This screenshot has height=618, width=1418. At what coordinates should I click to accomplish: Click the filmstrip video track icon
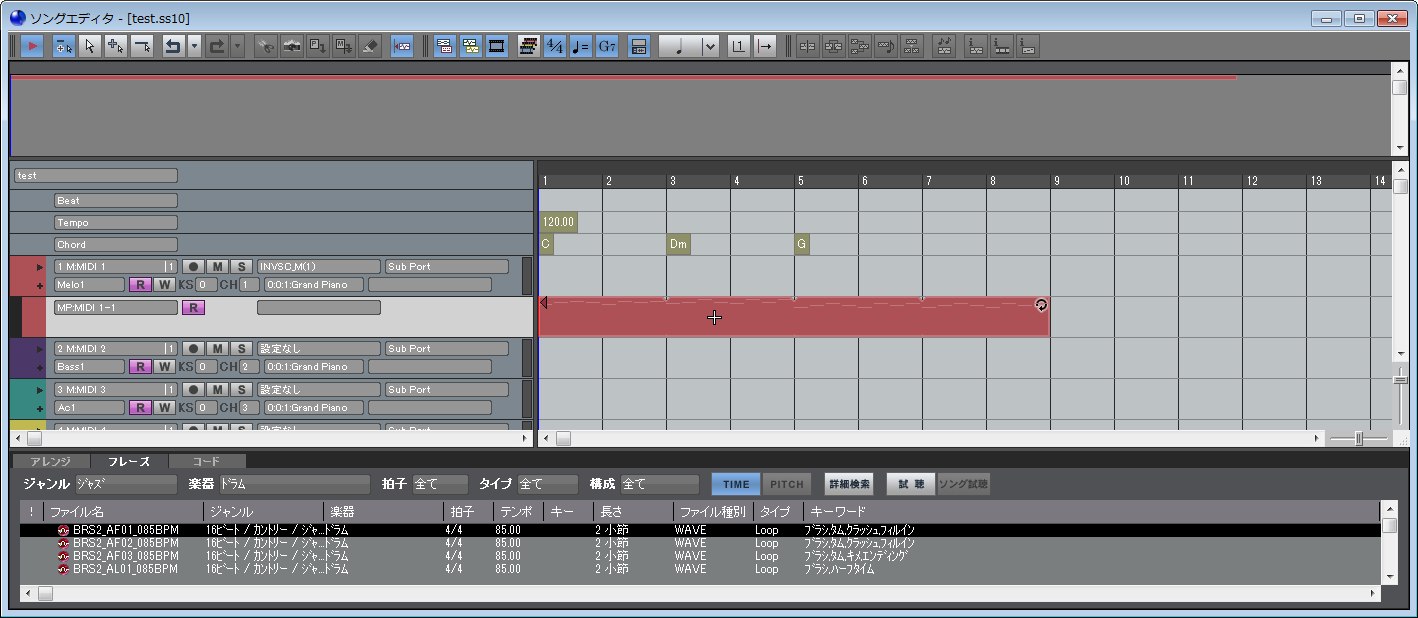[496, 46]
